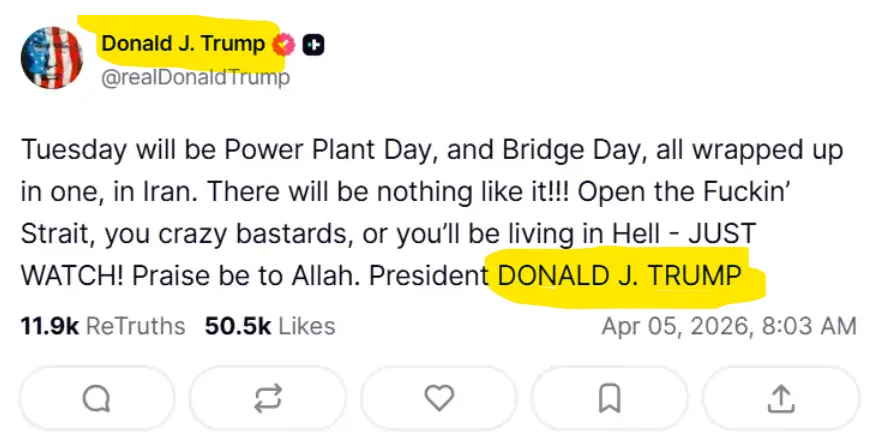The image size is (880, 448).
Task: Click the black plus badge icon
Action: click(314, 45)
